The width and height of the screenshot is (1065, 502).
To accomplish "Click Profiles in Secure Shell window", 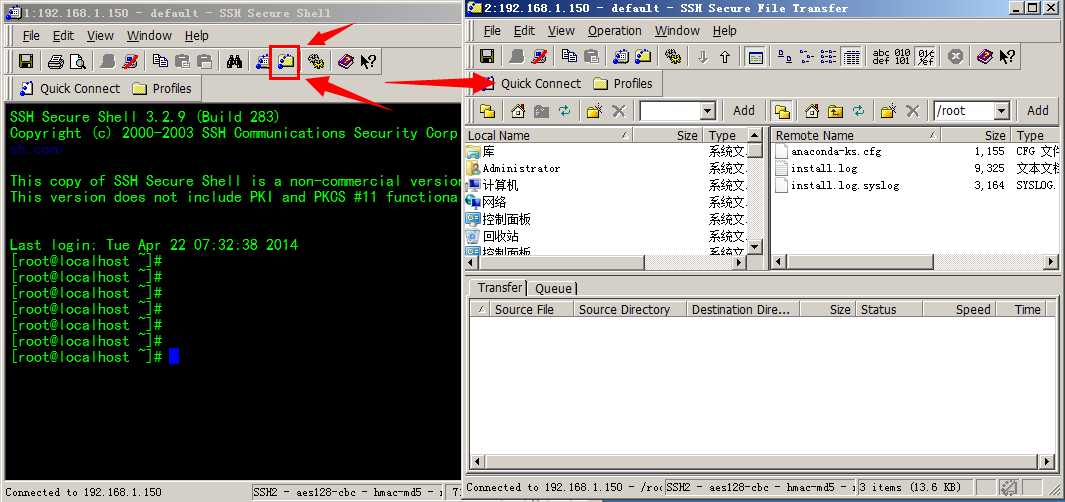I will 162,88.
